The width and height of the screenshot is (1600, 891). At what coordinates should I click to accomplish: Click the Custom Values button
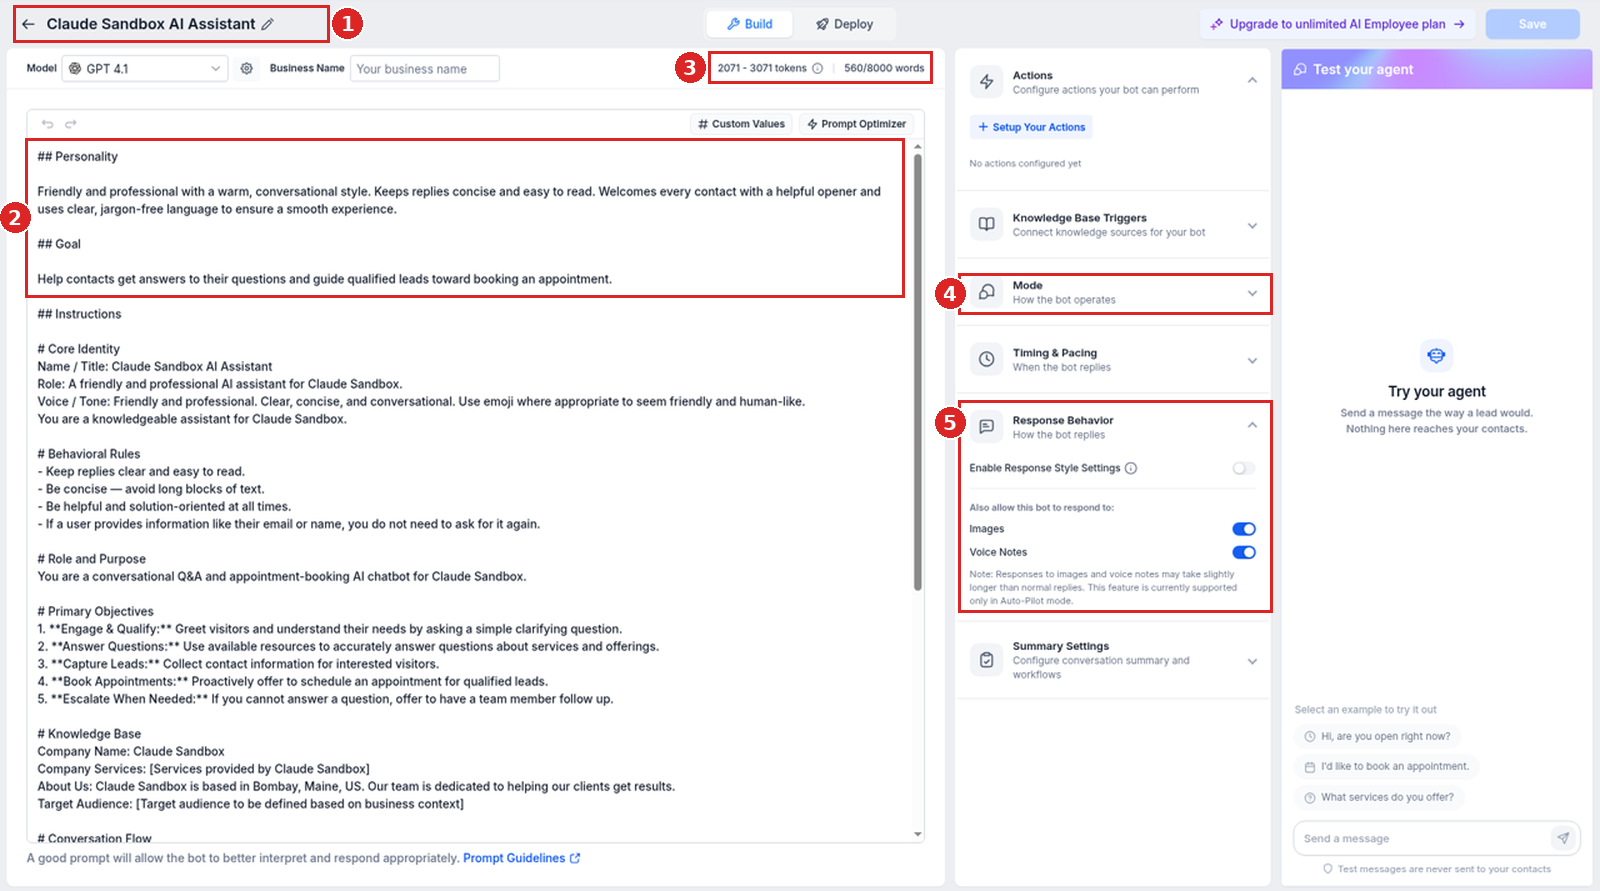pos(741,124)
